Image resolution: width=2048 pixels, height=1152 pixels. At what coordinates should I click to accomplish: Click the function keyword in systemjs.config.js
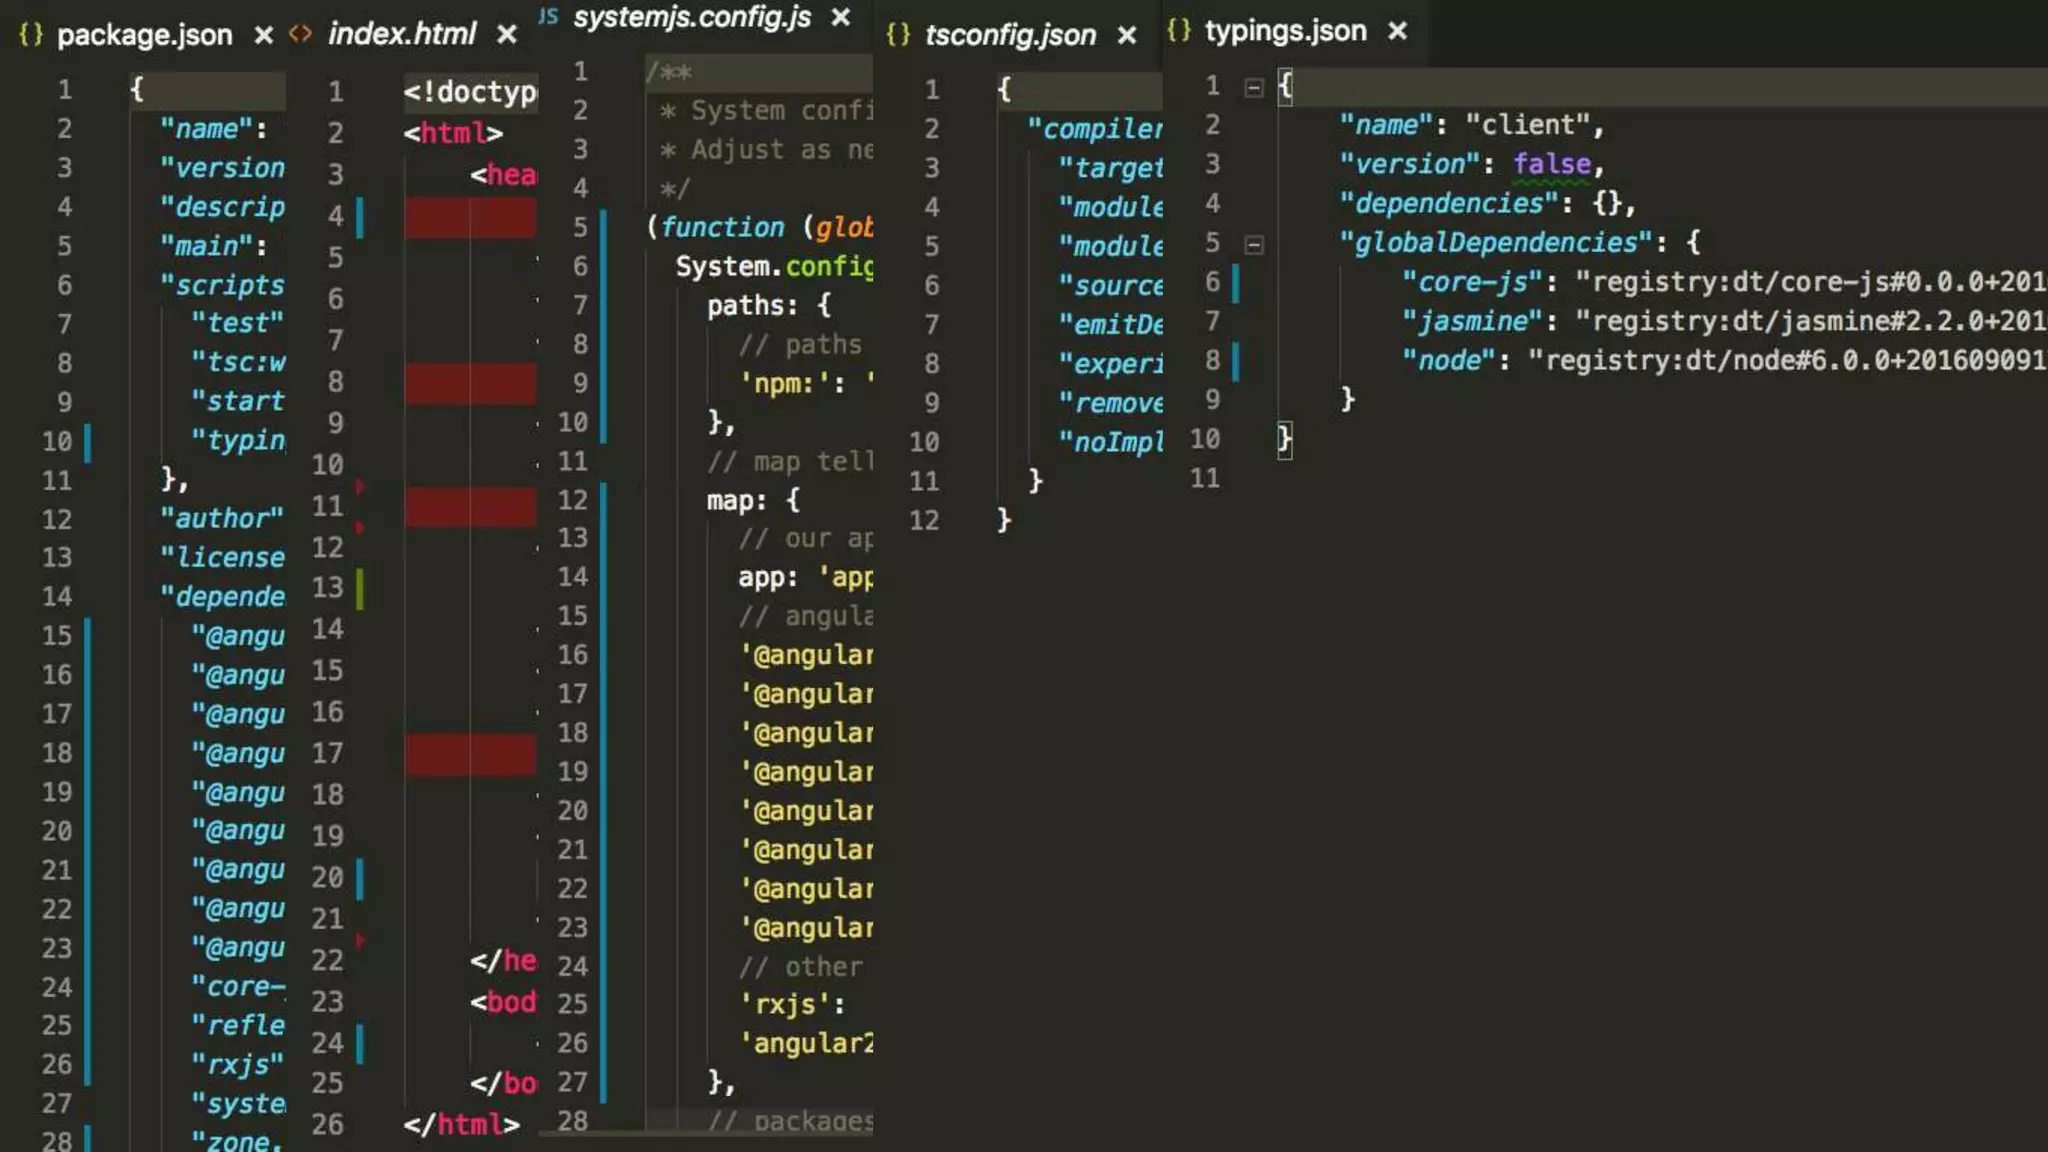point(722,227)
